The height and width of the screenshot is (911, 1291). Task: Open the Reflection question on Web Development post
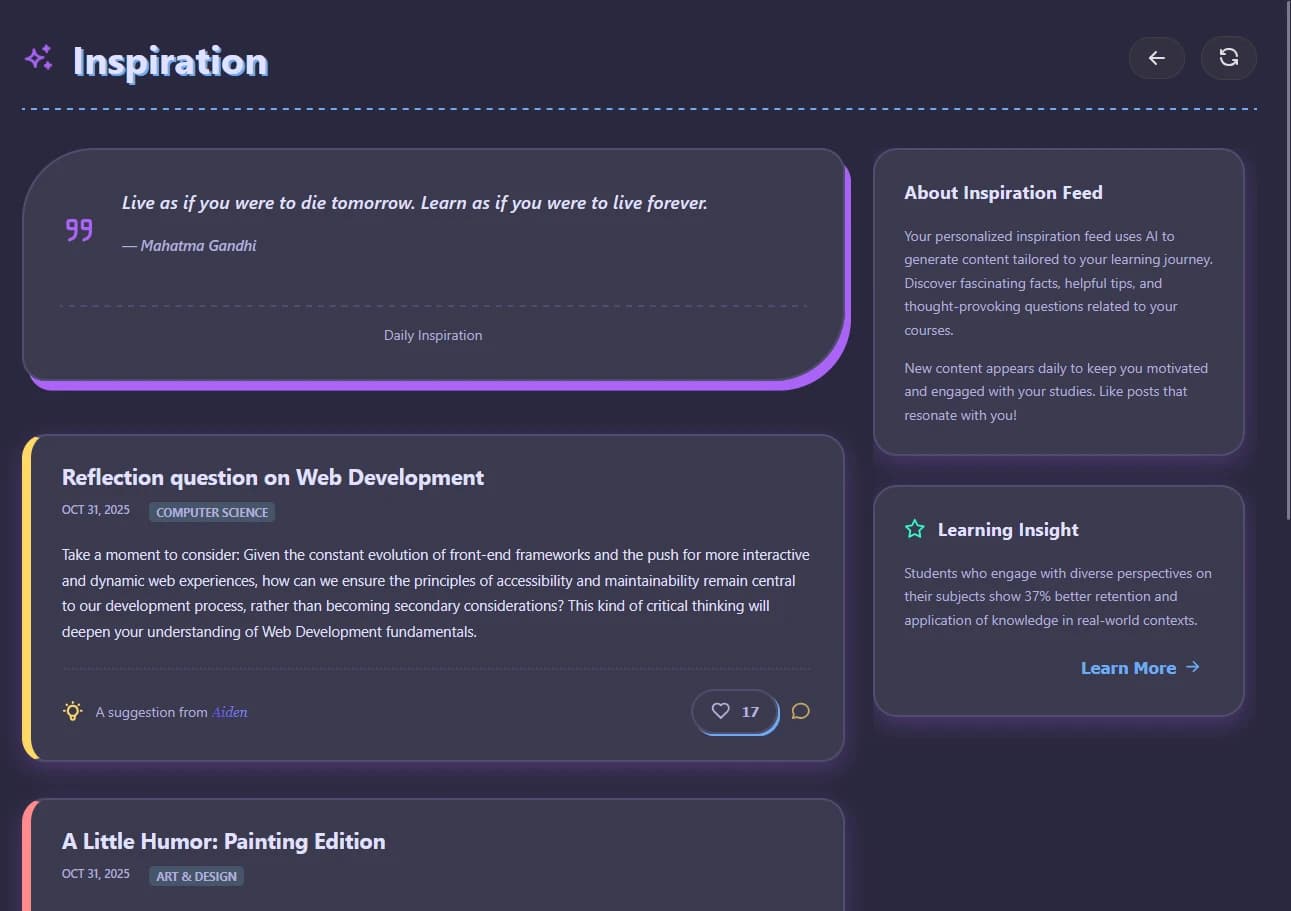pyautogui.click(x=272, y=477)
